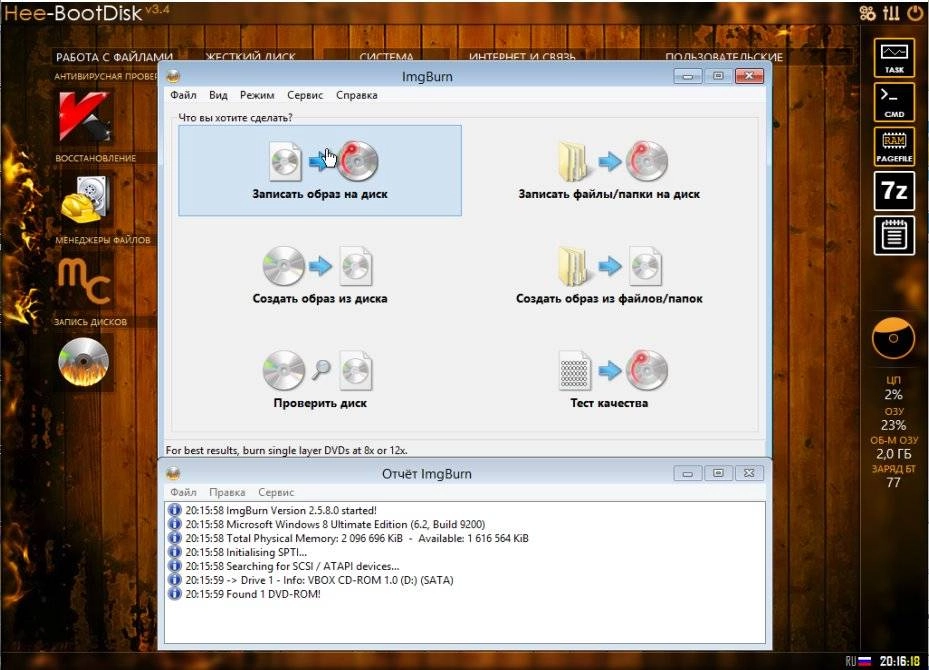
Task: Open Сервис menu in log window
Action: point(276,492)
